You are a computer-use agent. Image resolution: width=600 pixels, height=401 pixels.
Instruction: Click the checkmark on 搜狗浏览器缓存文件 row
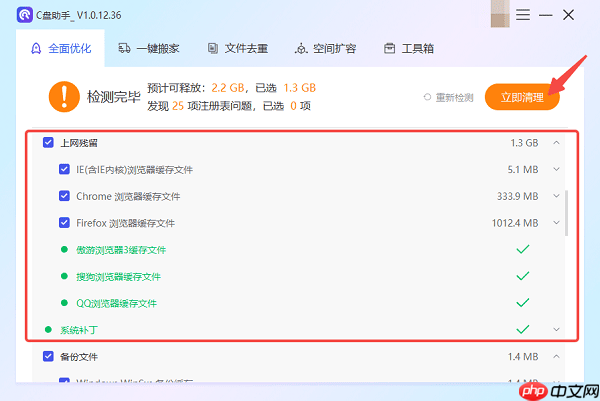coord(523,276)
